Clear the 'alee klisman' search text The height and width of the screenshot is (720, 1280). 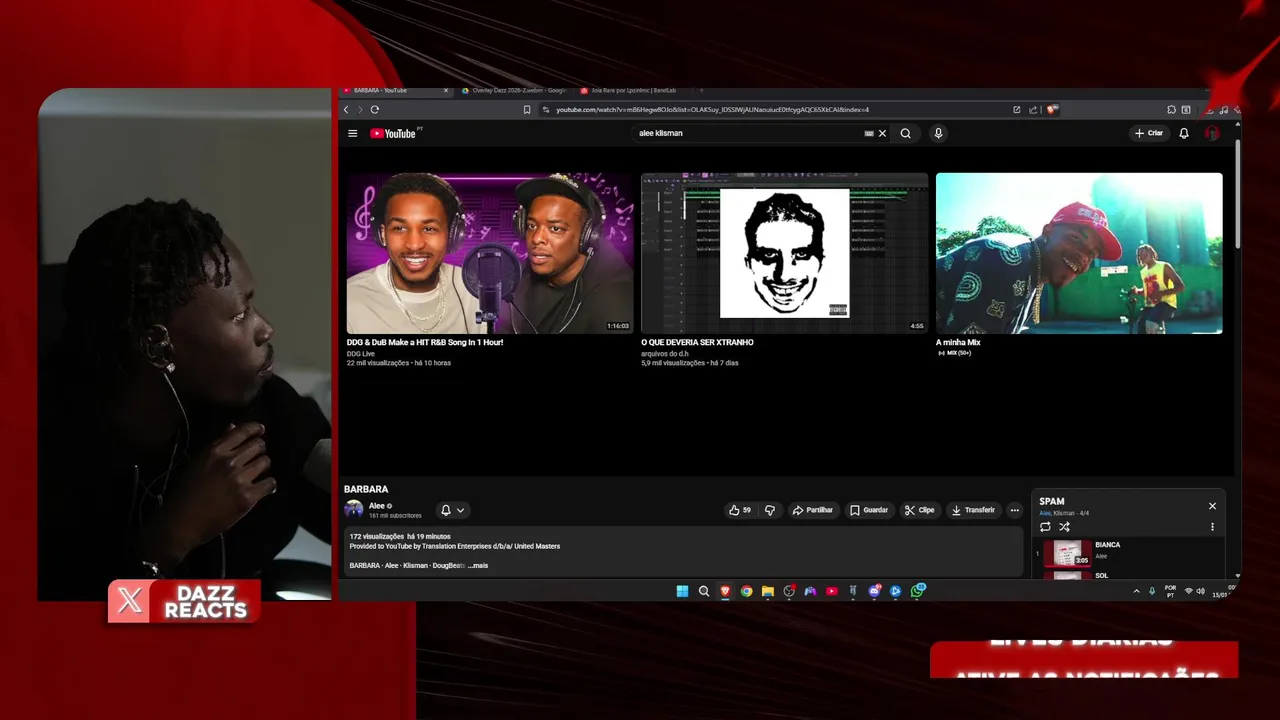(x=882, y=133)
